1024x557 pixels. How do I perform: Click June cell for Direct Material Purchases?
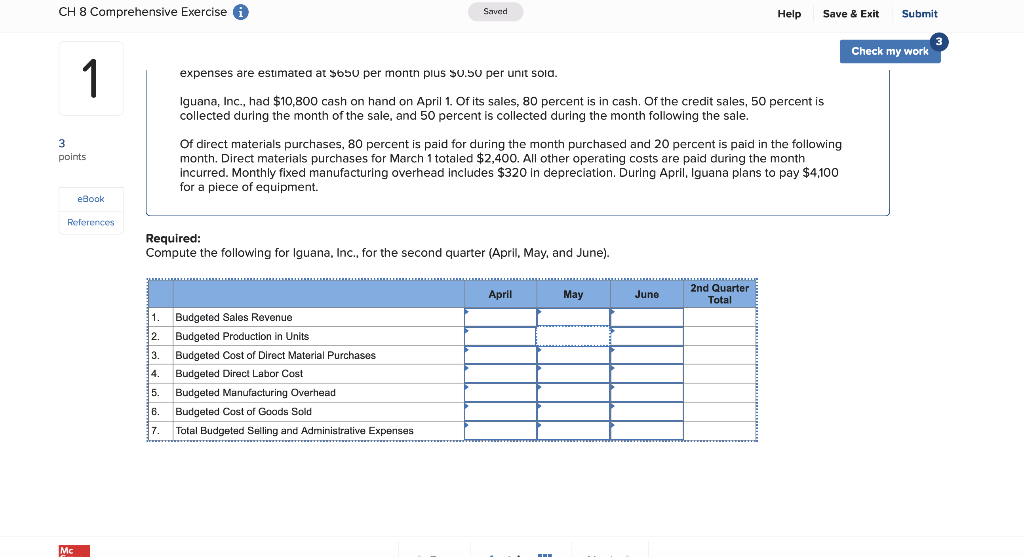647,355
